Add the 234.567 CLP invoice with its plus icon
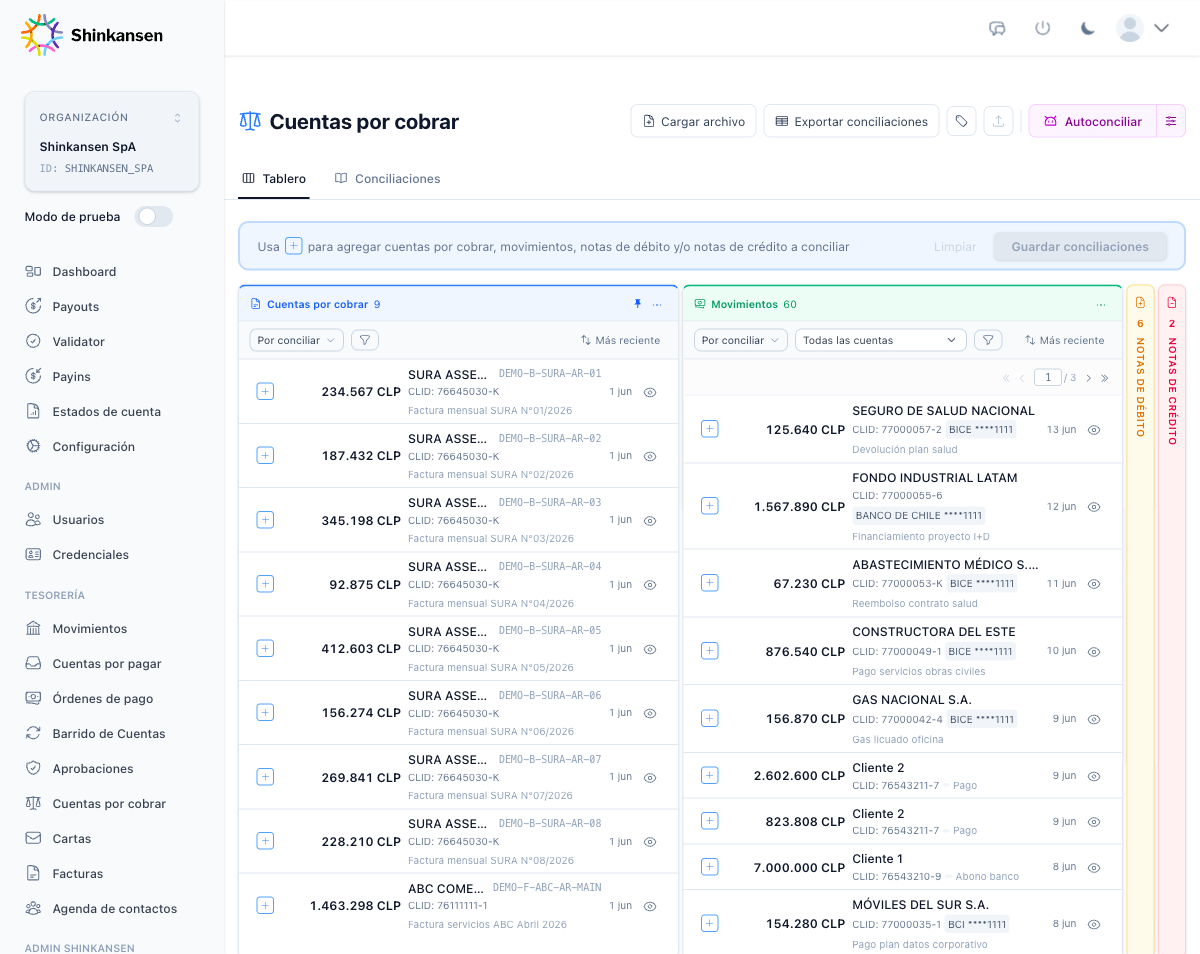This screenshot has width=1200, height=954. [265, 391]
